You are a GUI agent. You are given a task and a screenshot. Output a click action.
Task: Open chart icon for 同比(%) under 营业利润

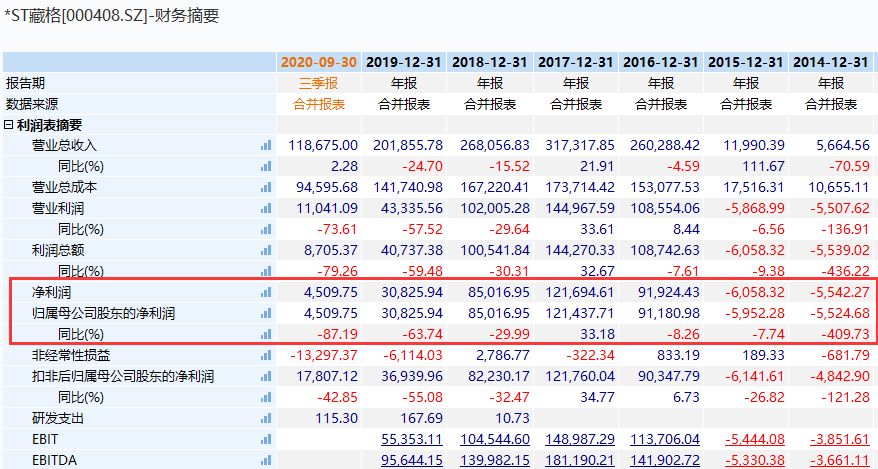266,229
